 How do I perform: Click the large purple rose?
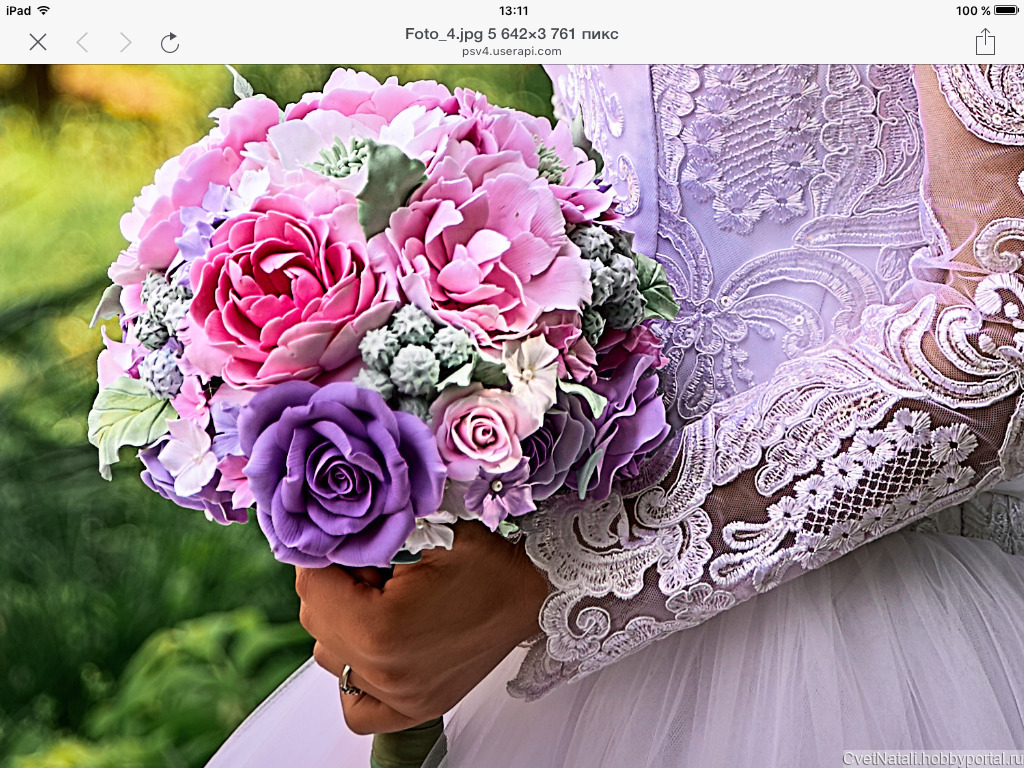click(x=338, y=470)
